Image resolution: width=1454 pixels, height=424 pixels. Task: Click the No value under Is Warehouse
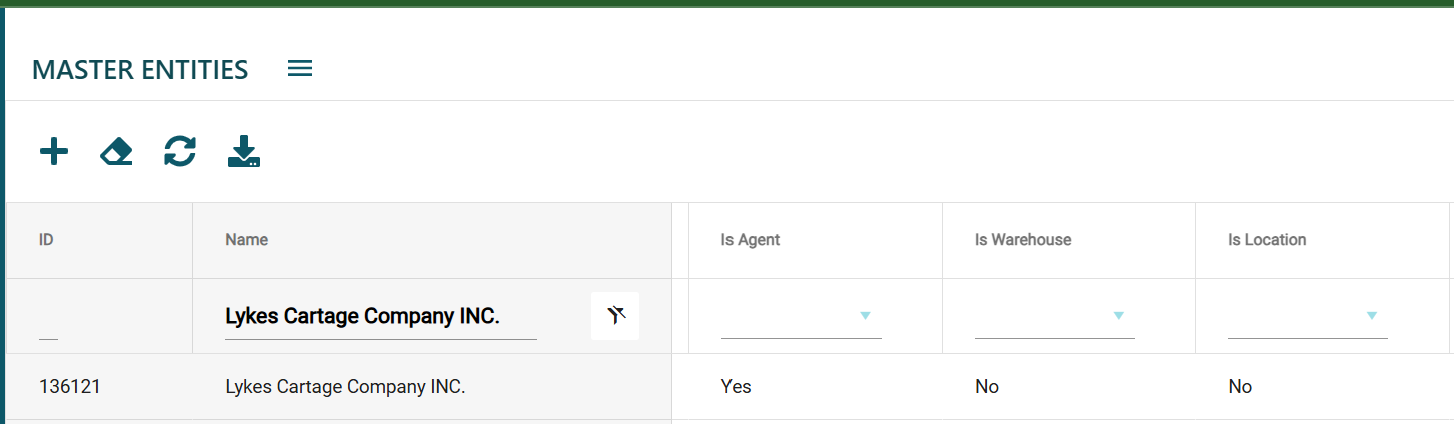pyautogui.click(x=987, y=387)
